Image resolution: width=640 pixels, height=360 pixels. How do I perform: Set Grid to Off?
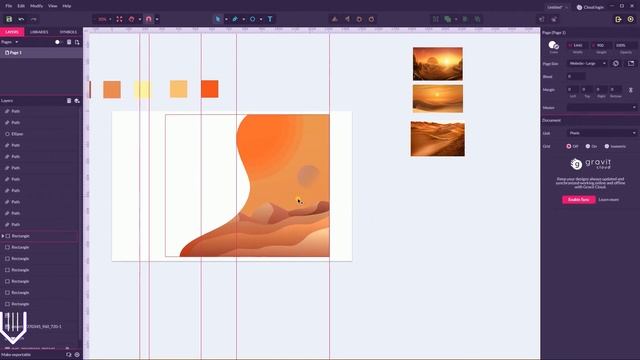coord(569,146)
